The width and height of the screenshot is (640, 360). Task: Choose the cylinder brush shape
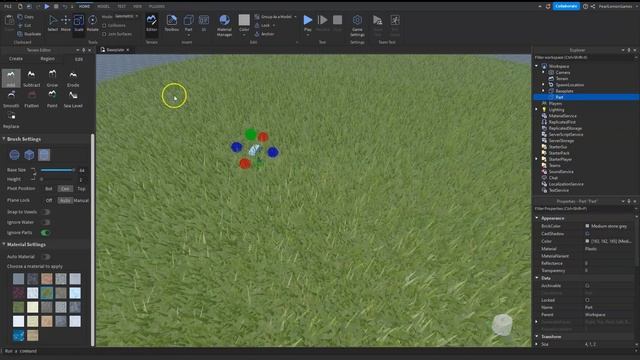[44, 155]
